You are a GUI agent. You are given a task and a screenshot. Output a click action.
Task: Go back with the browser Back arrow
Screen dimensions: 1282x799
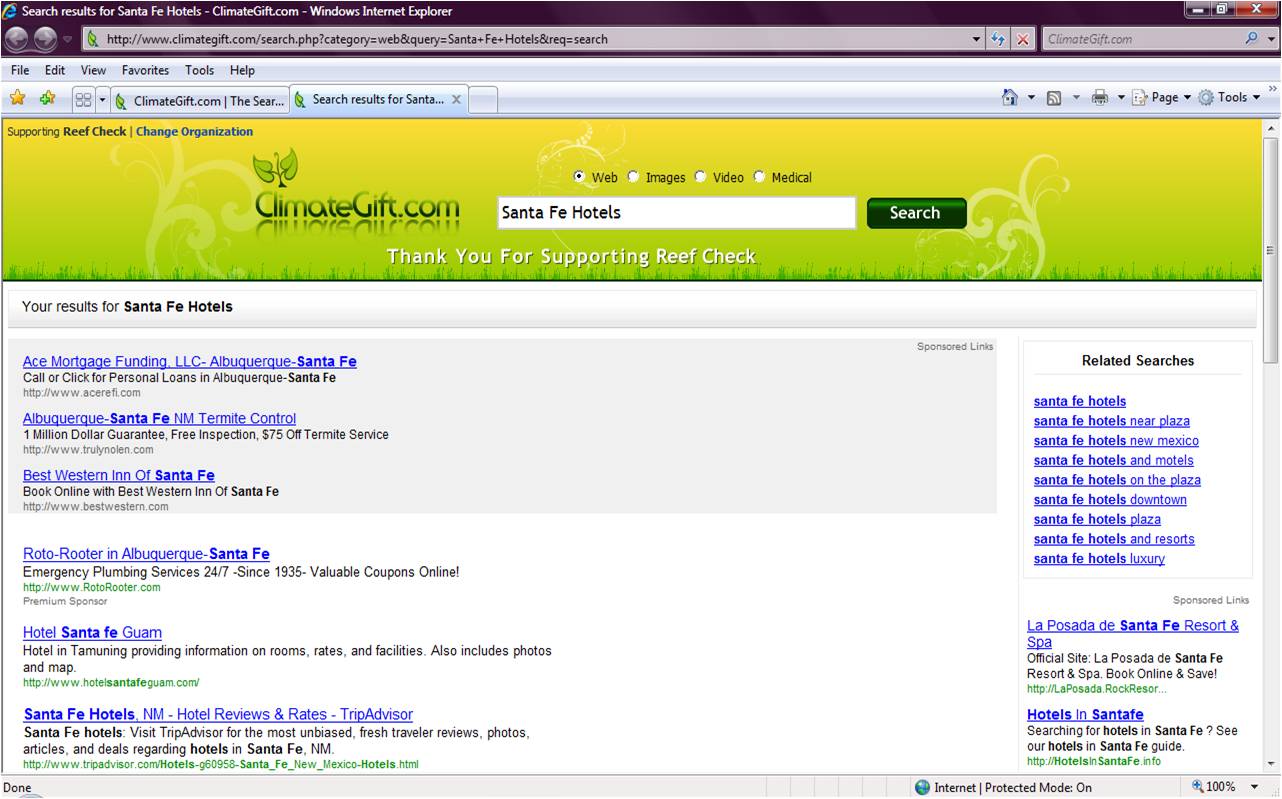point(18,39)
